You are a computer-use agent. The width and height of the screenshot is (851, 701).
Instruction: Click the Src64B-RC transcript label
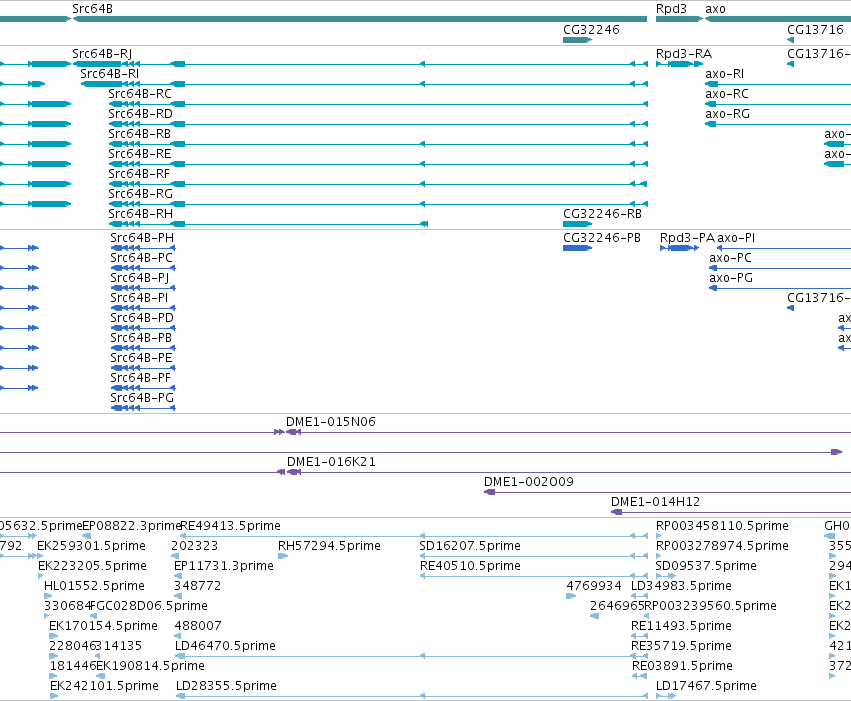tap(140, 94)
